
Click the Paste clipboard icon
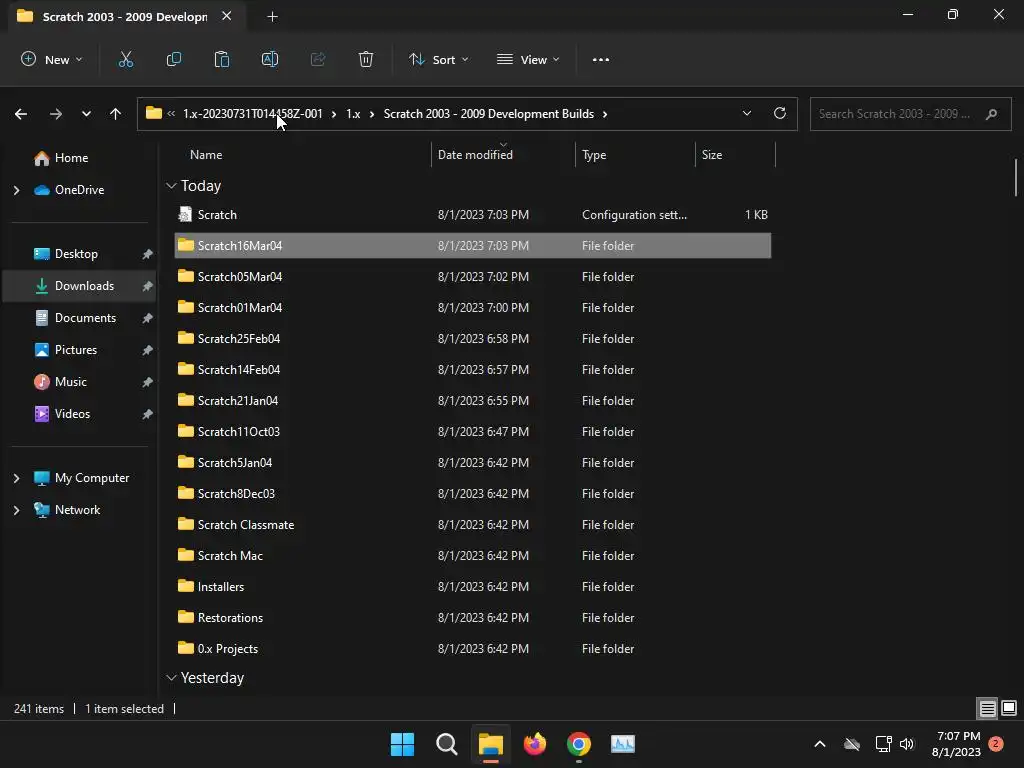[221, 59]
